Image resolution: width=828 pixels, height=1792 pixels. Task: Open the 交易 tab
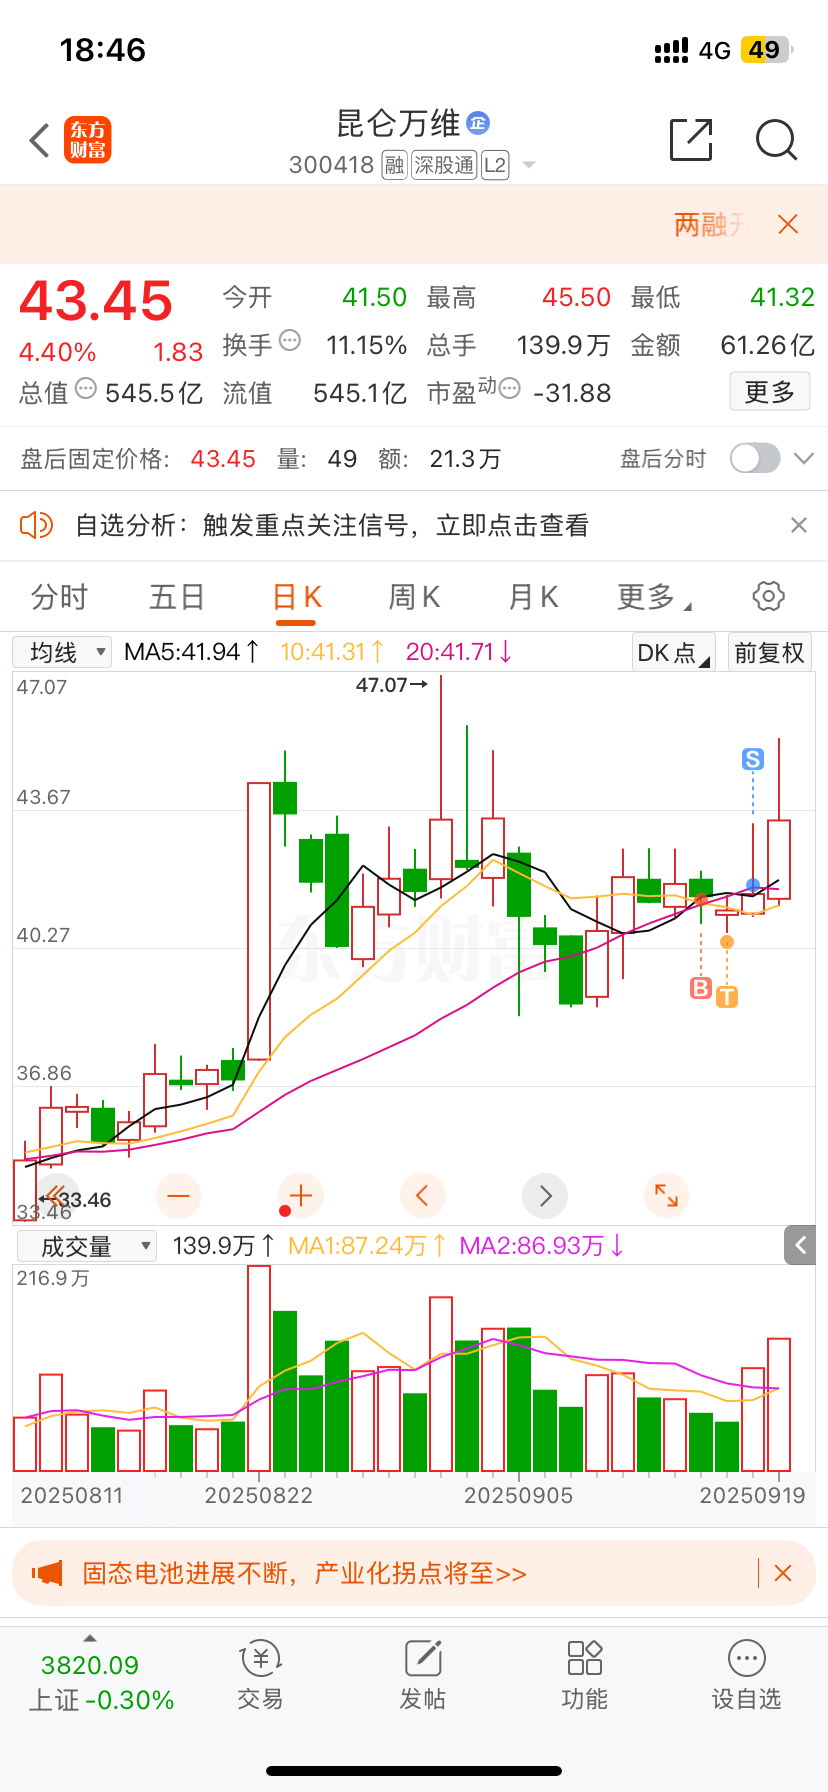[260, 1676]
